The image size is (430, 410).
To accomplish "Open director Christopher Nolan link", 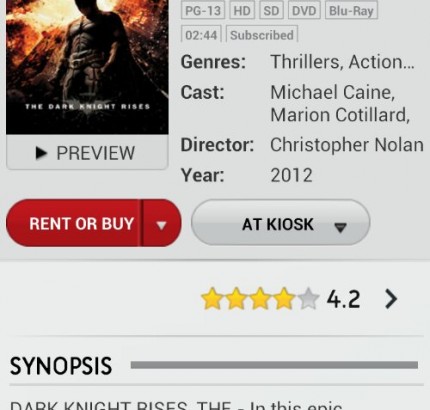I will [x=347, y=145].
